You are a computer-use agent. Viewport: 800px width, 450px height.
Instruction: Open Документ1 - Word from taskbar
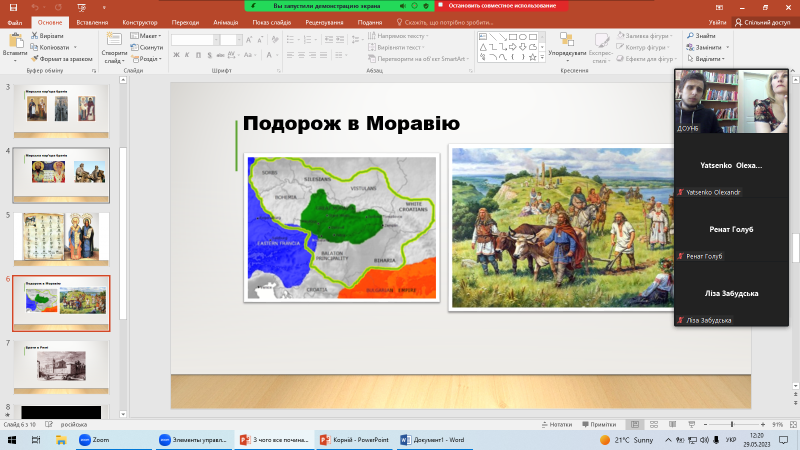[x=433, y=440]
